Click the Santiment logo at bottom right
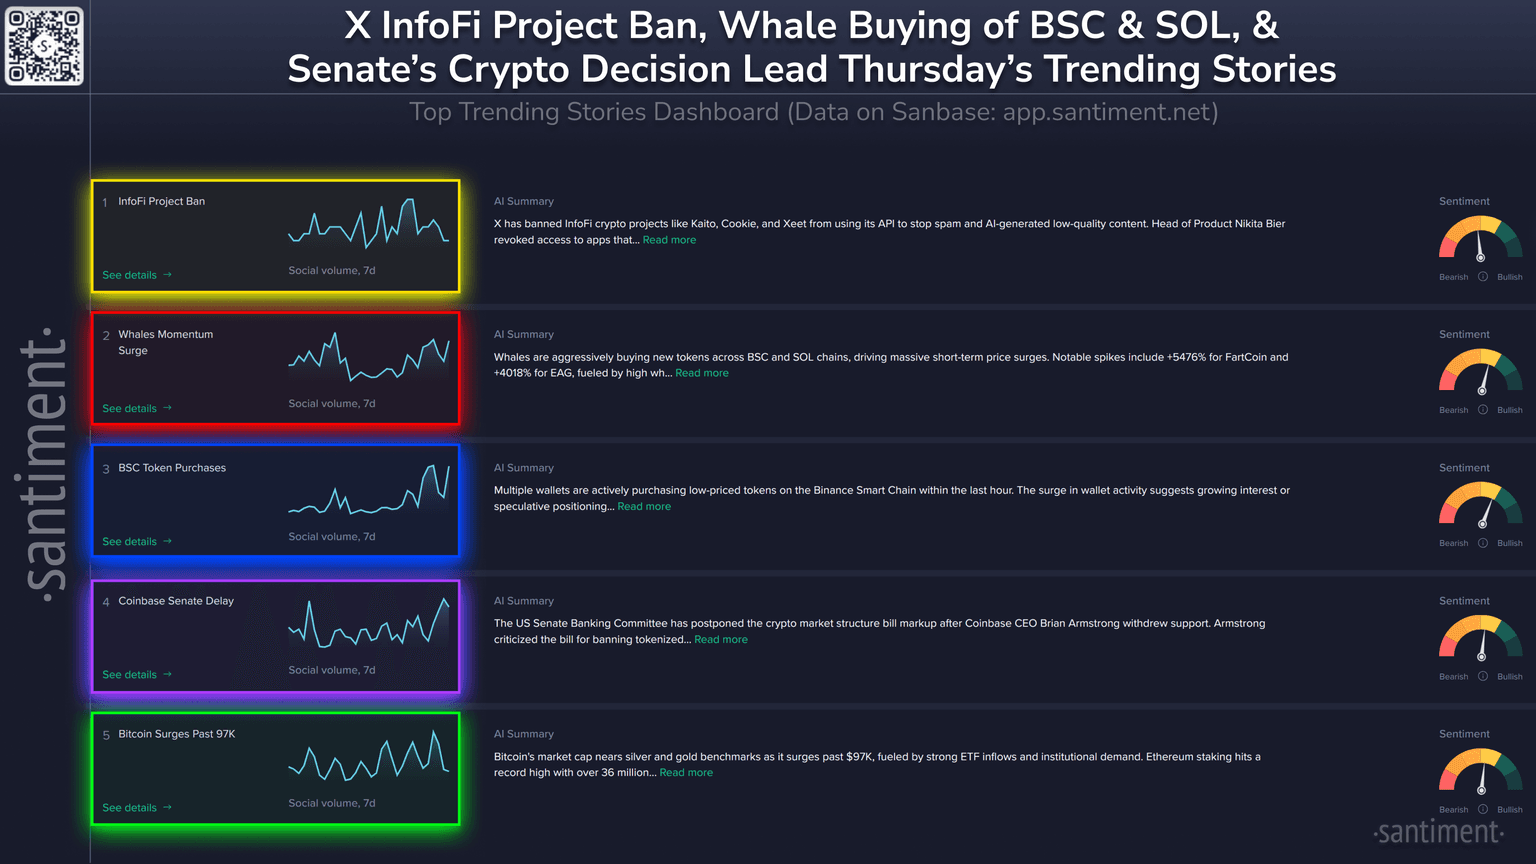The height and width of the screenshot is (864, 1536). point(1438,832)
